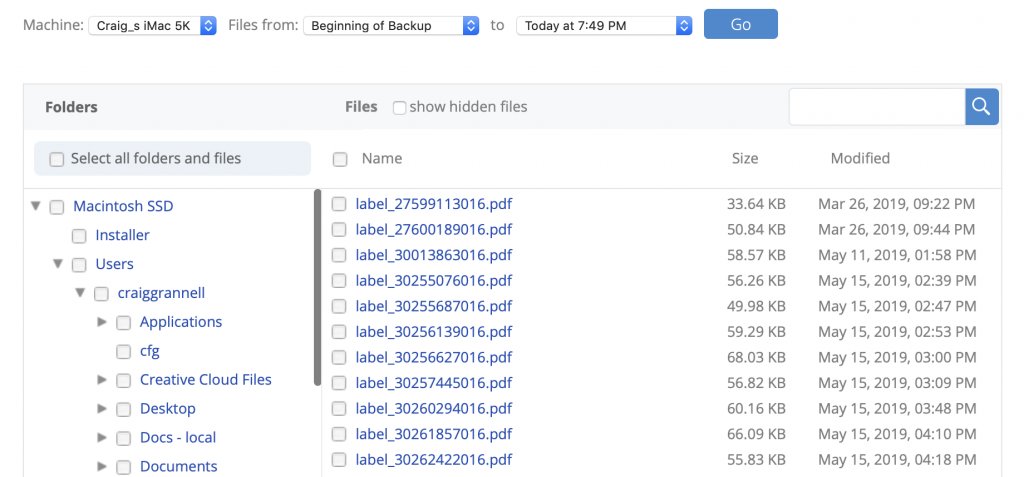Image resolution: width=1024 pixels, height=477 pixels.
Task: Check the Creative Cloud Files box
Action: click(123, 380)
